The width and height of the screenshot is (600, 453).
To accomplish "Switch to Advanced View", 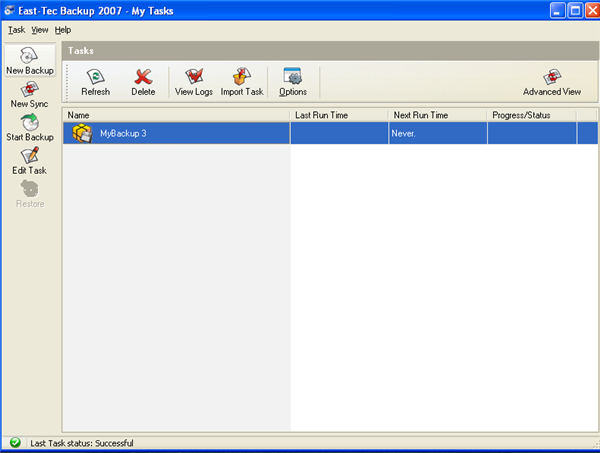I will click(552, 82).
